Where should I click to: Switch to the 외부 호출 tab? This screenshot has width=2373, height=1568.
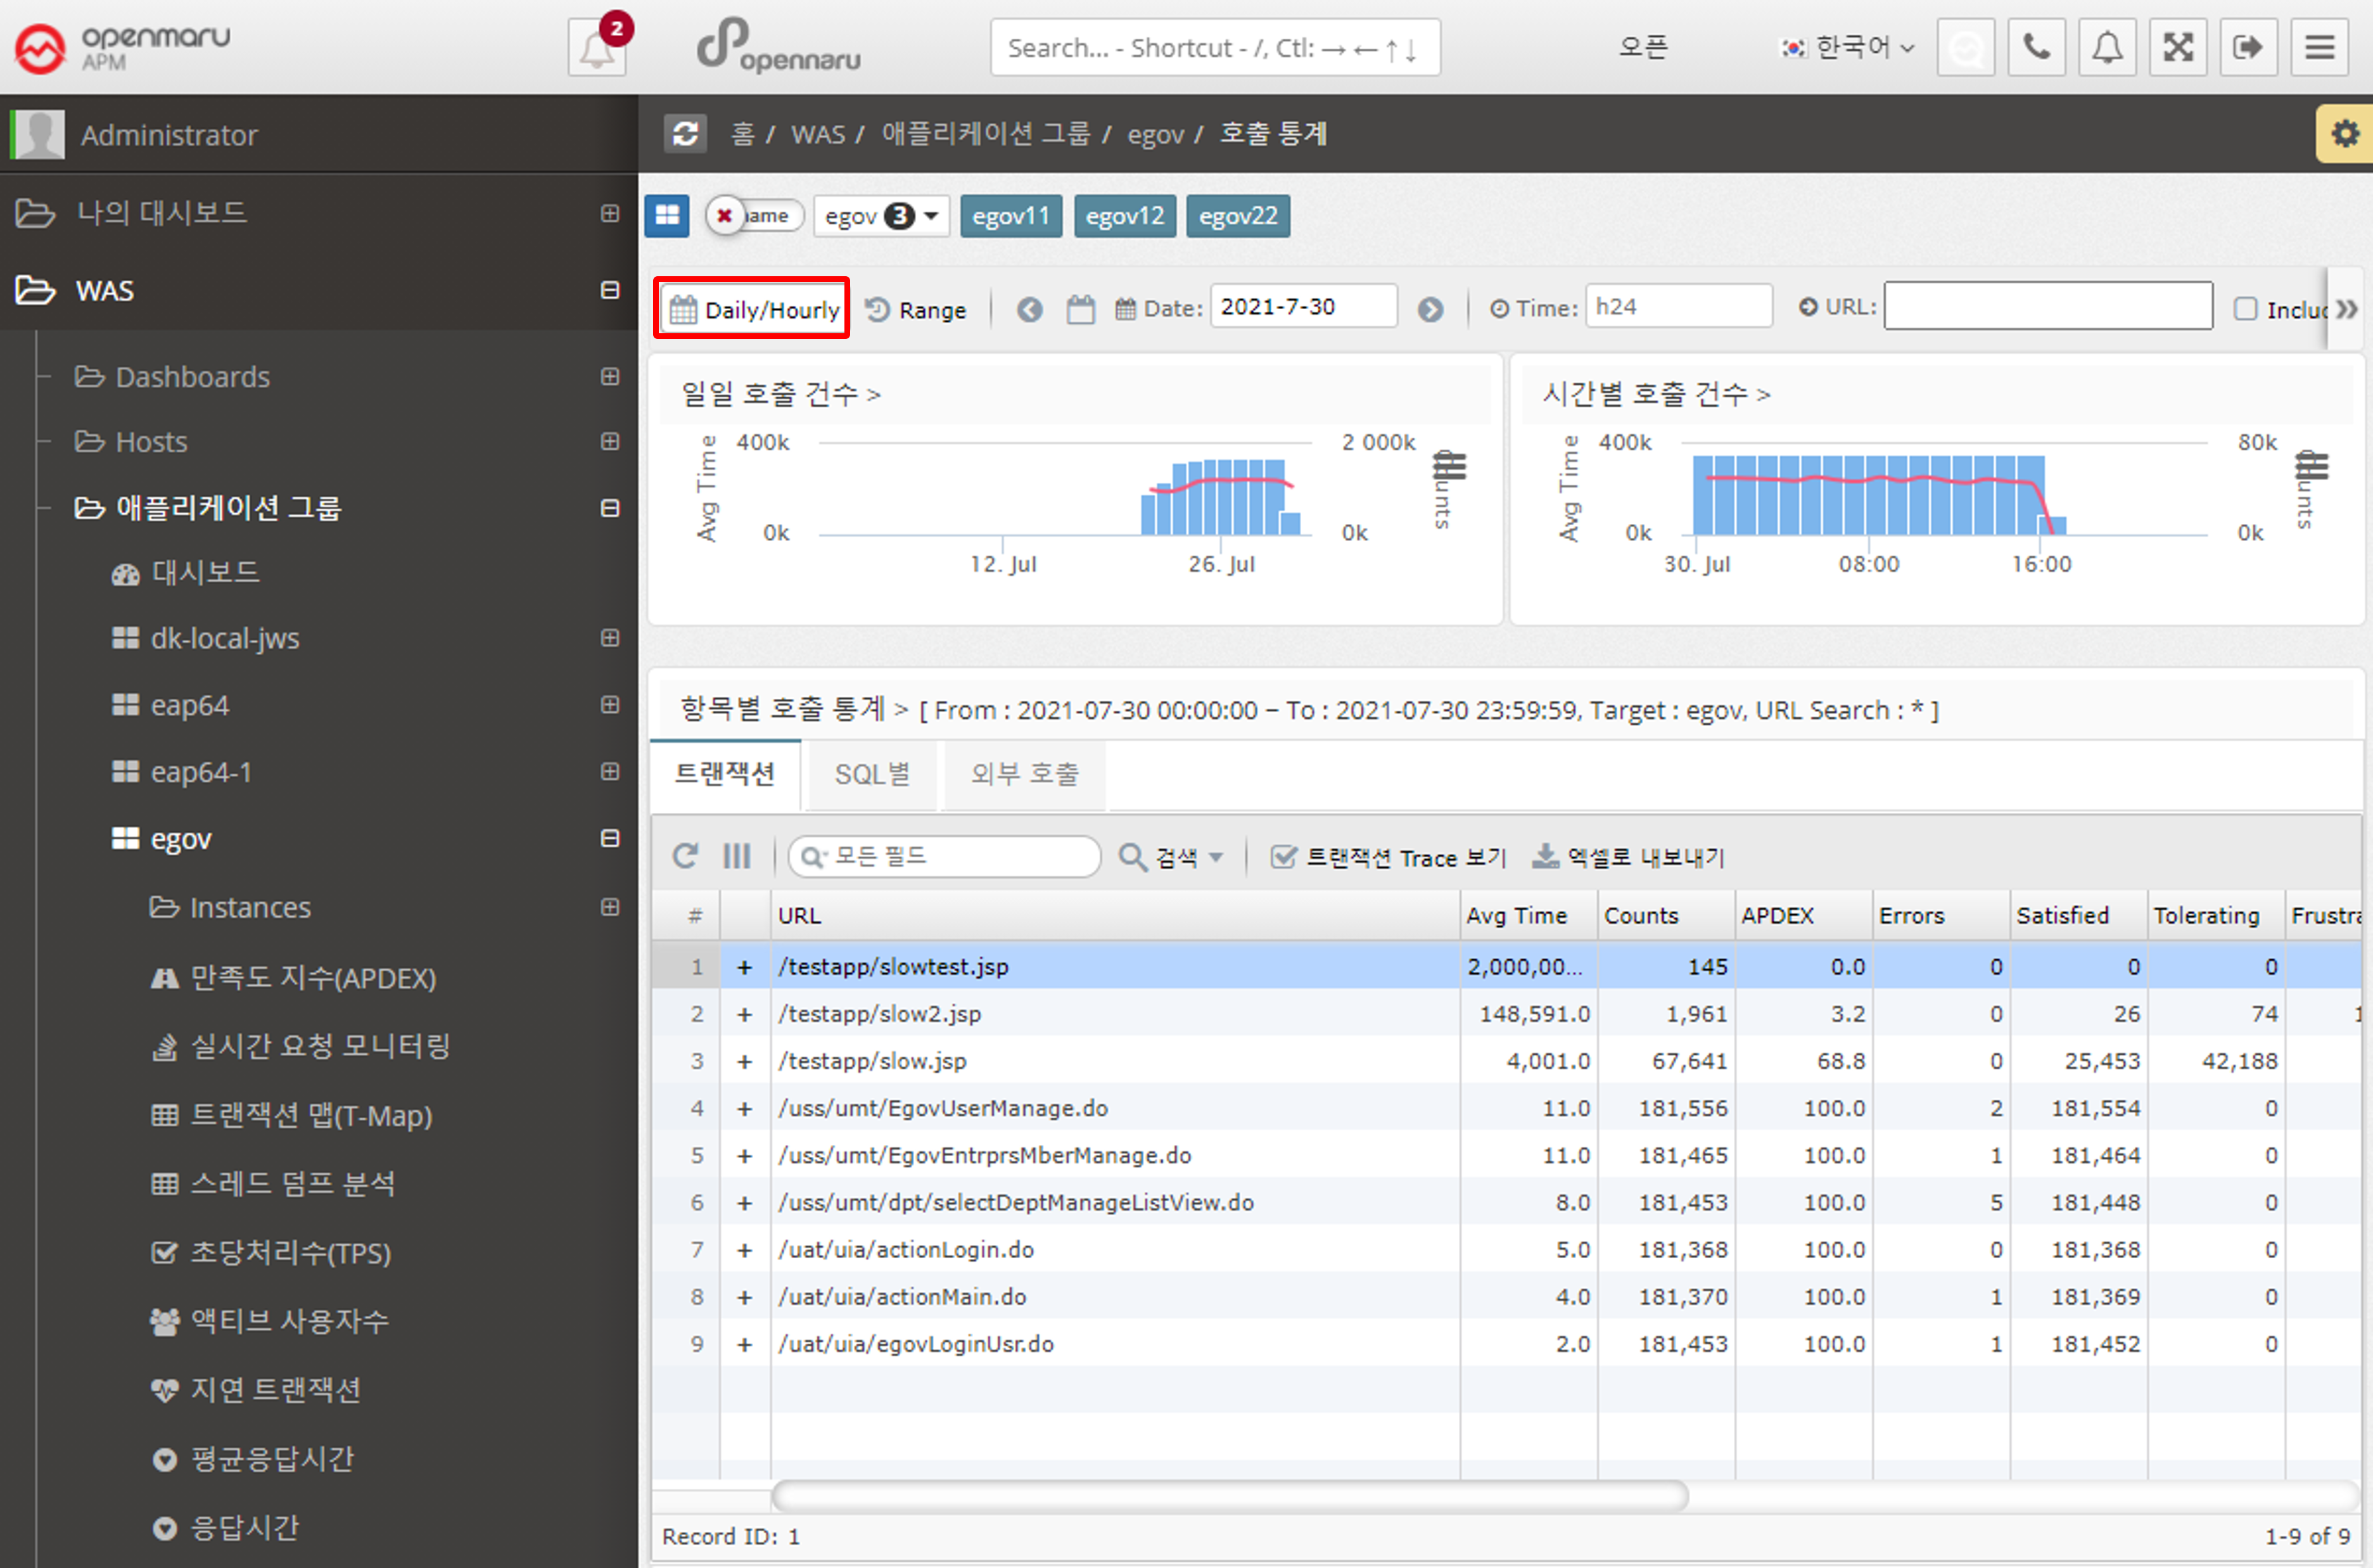click(x=1024, y=774)
